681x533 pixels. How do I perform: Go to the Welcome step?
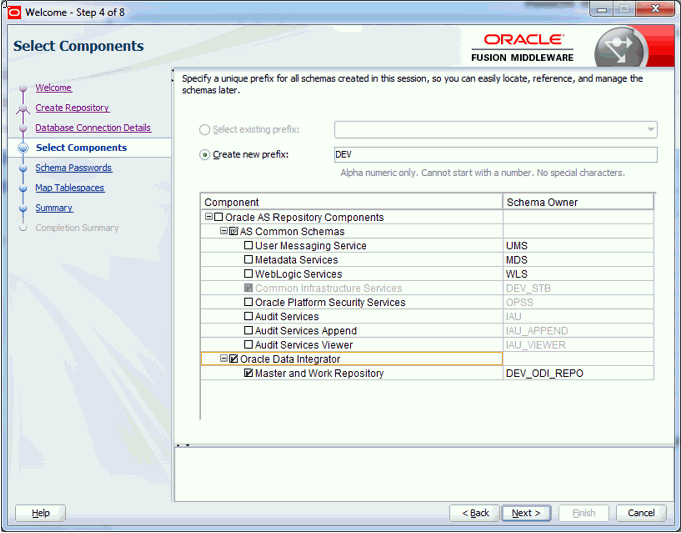tap(54, 88)
